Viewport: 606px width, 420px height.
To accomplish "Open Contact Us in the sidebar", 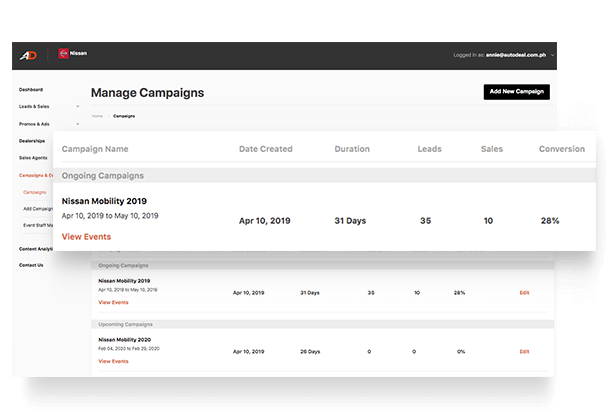I will (x=31, y=265).
